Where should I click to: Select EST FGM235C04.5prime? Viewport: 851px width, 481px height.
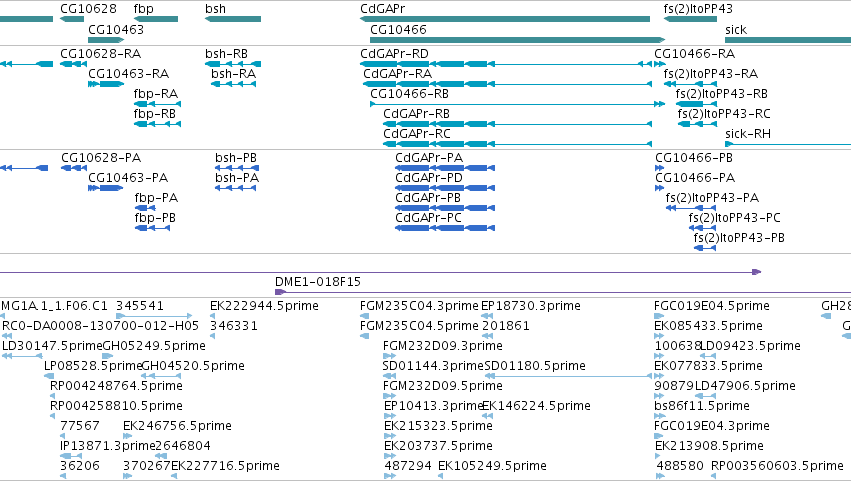pyautogui.click(x=419, y=326)
